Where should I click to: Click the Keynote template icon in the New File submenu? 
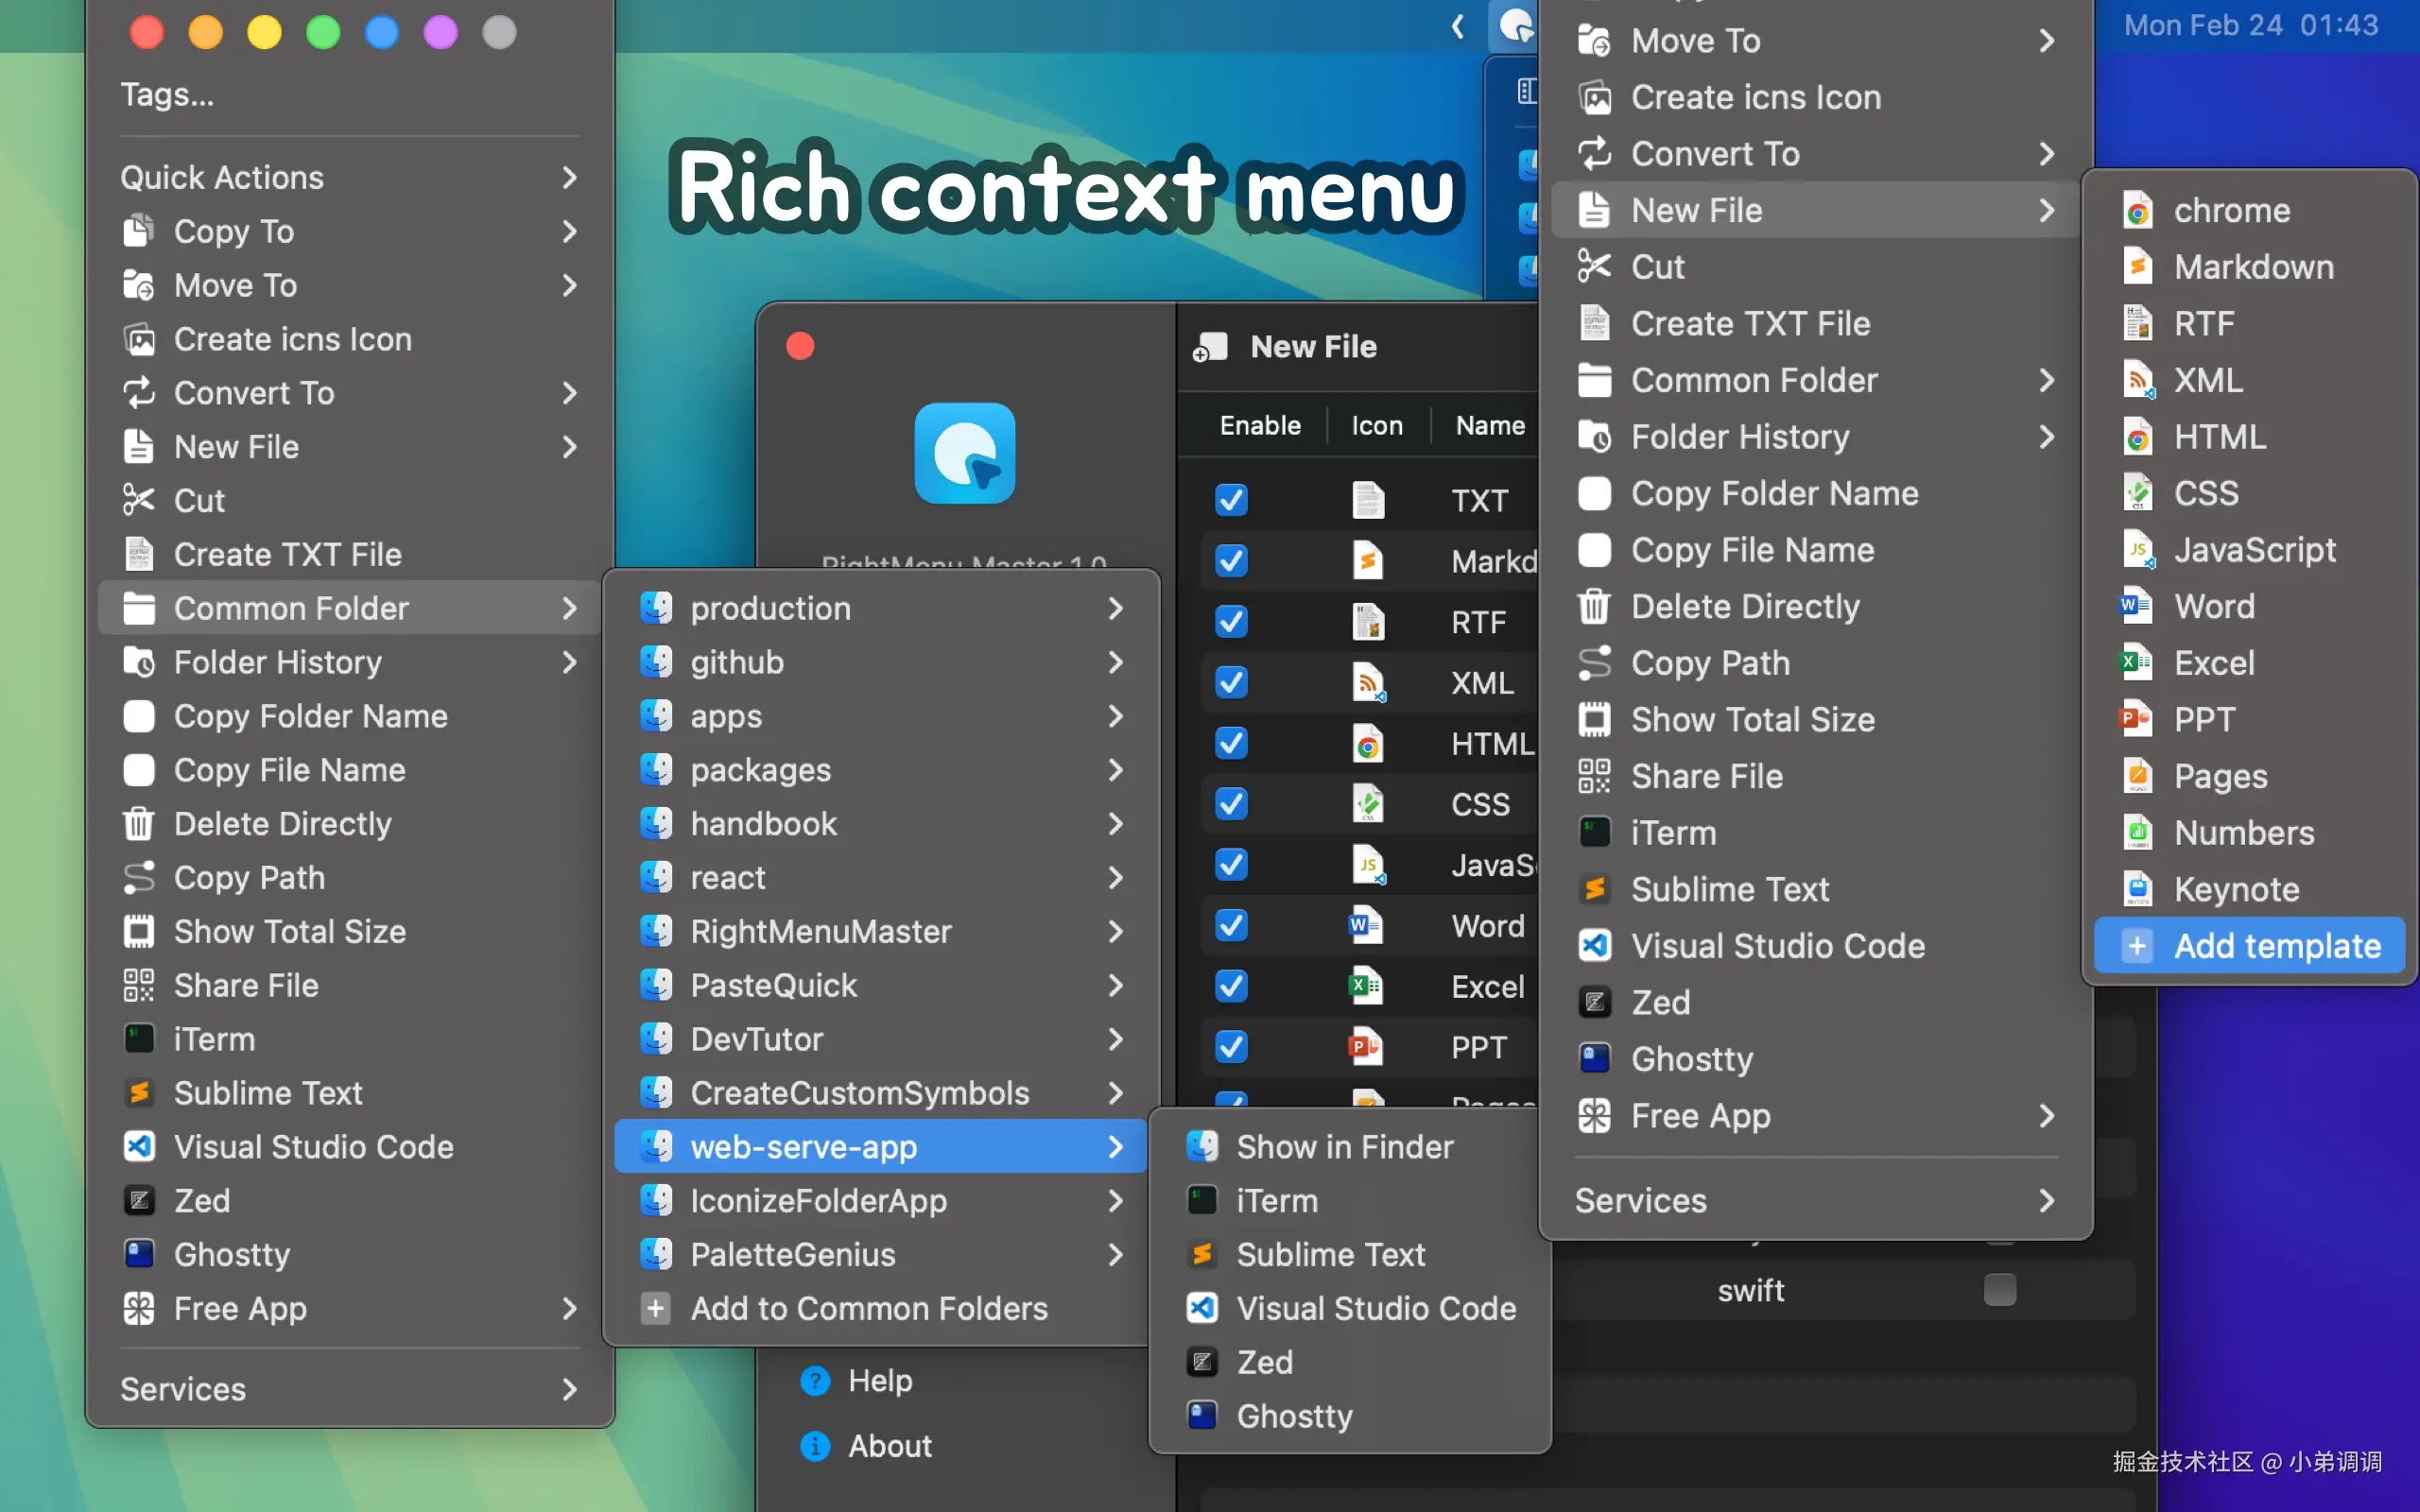pyautogui.click(x=2137, y=889)
